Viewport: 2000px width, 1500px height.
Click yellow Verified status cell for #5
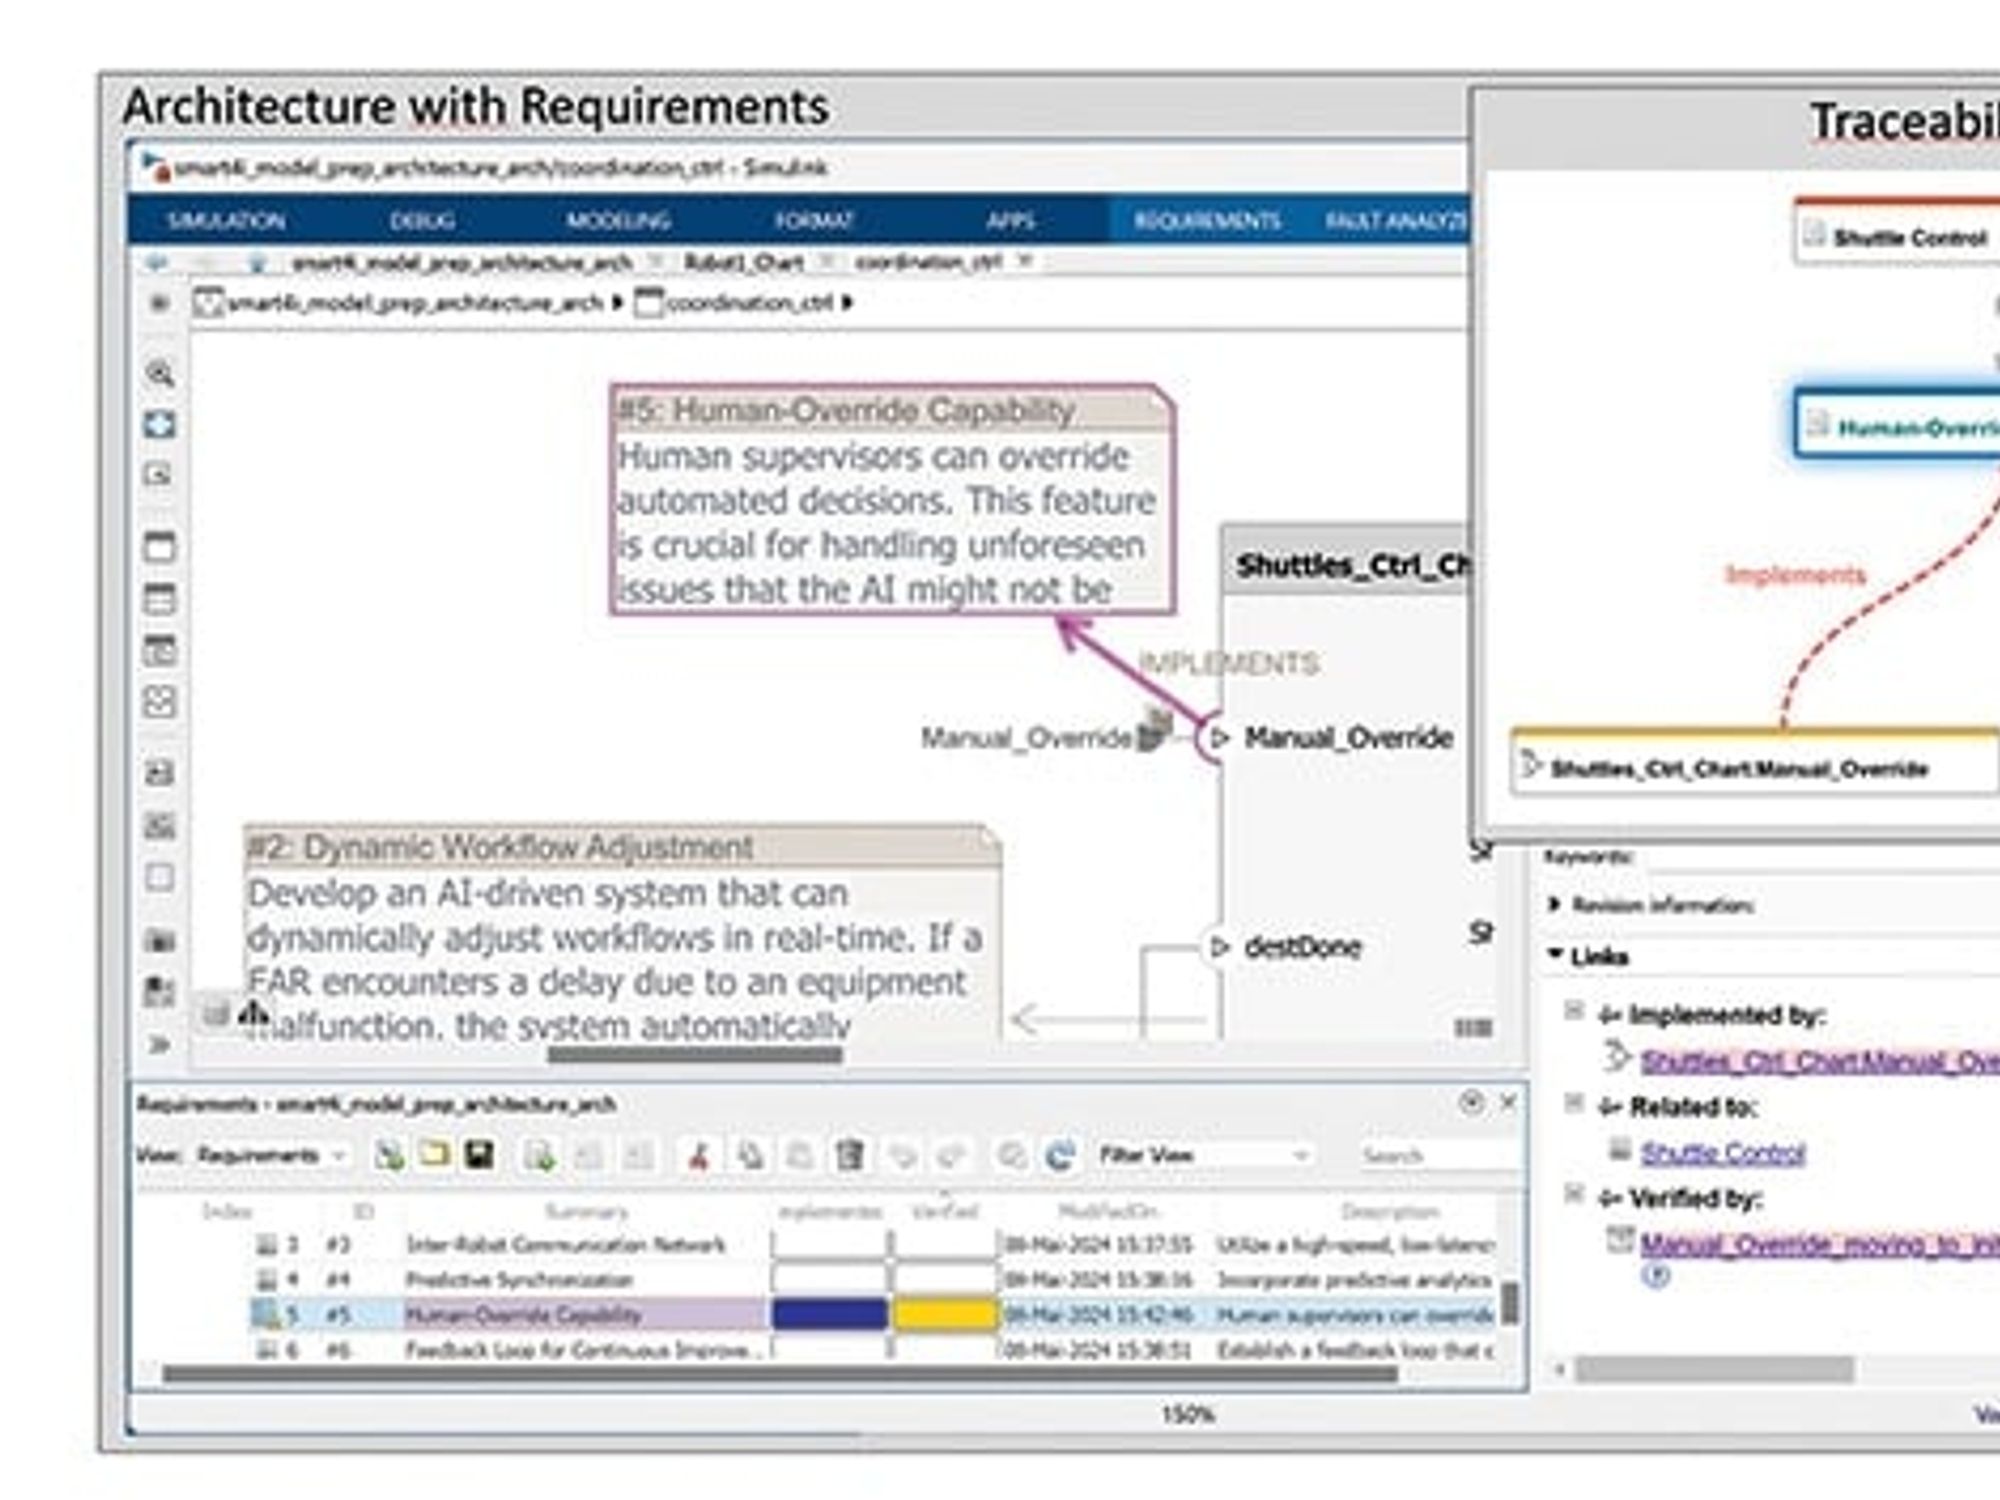pyautogui.click(x=944, y=1314)
